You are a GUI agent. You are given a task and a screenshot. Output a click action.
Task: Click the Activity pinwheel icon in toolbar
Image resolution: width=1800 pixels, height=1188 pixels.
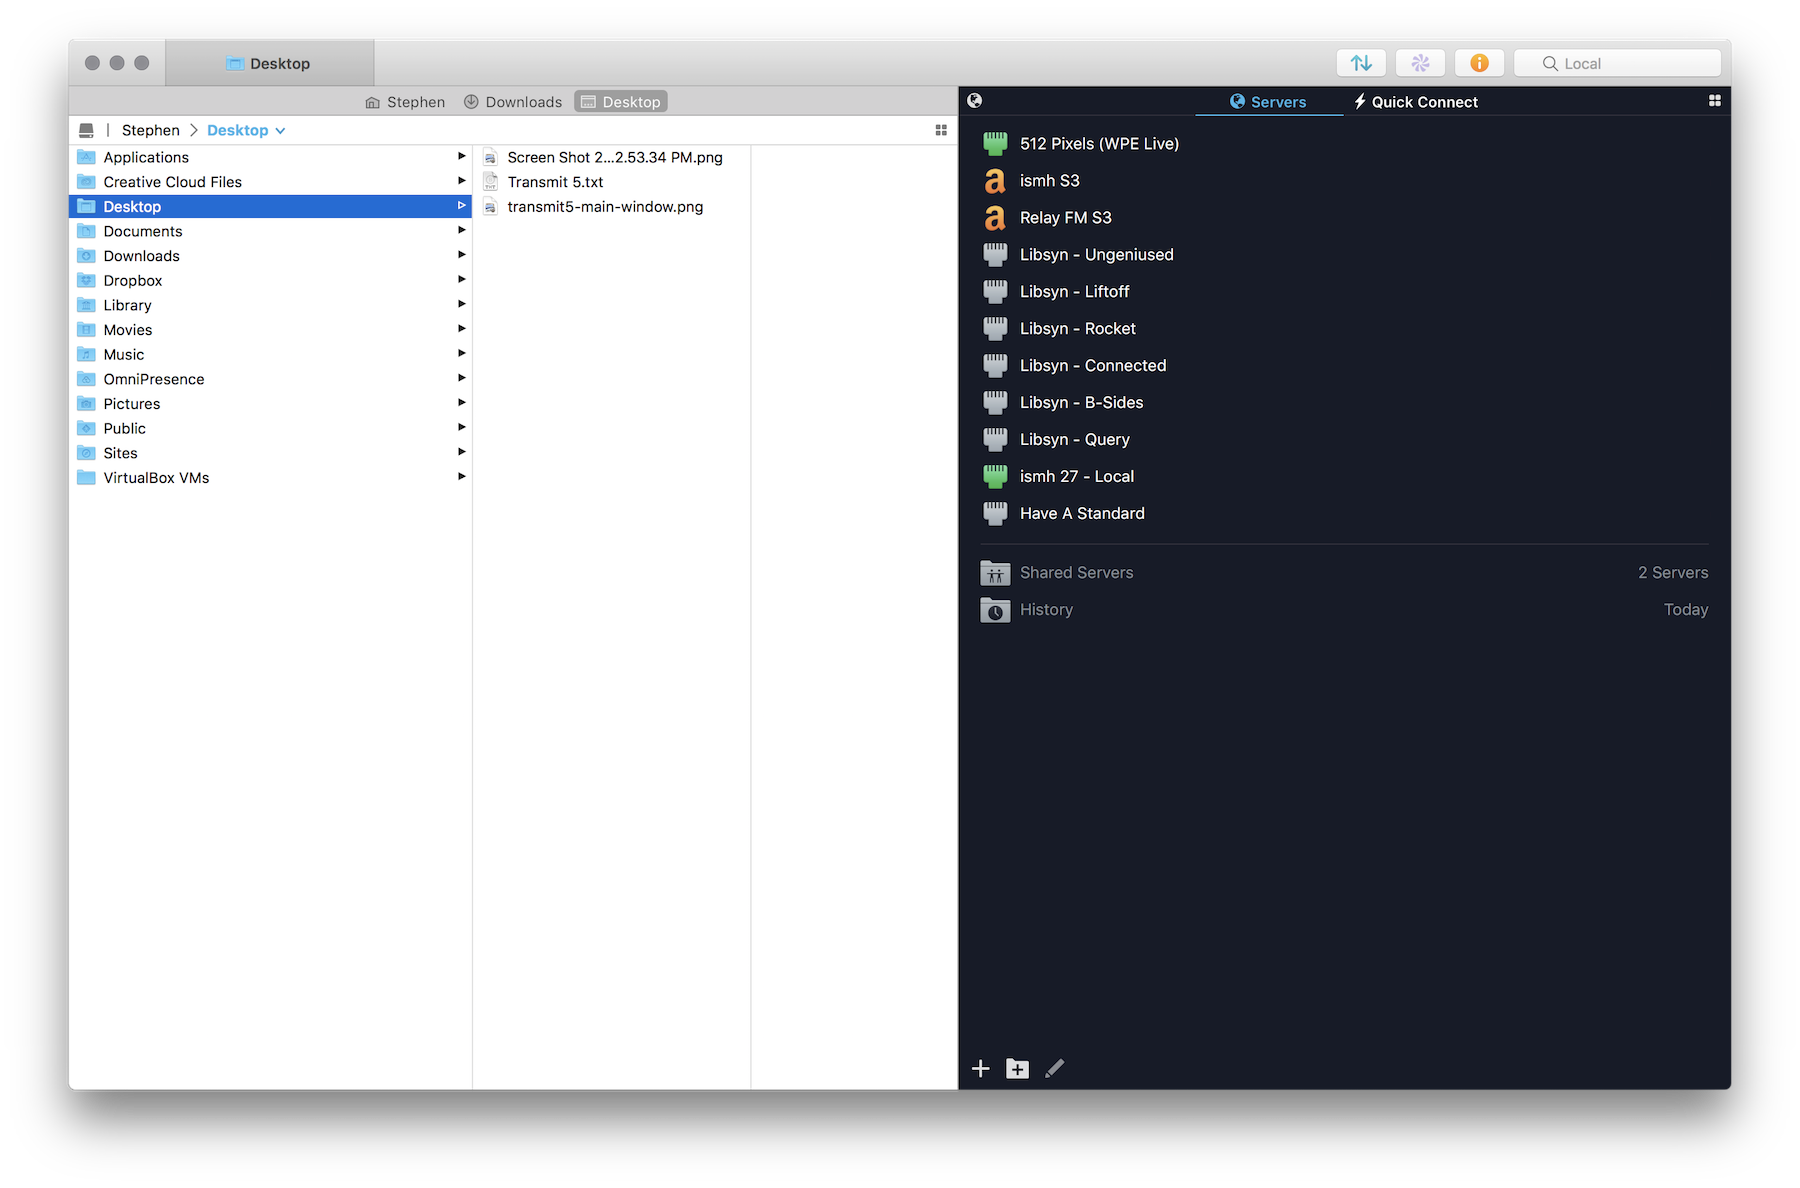pos(1420,62)
